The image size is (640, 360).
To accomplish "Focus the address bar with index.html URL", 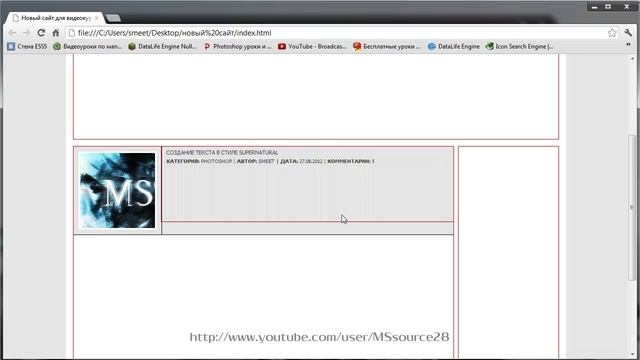I will coord(341,33).
